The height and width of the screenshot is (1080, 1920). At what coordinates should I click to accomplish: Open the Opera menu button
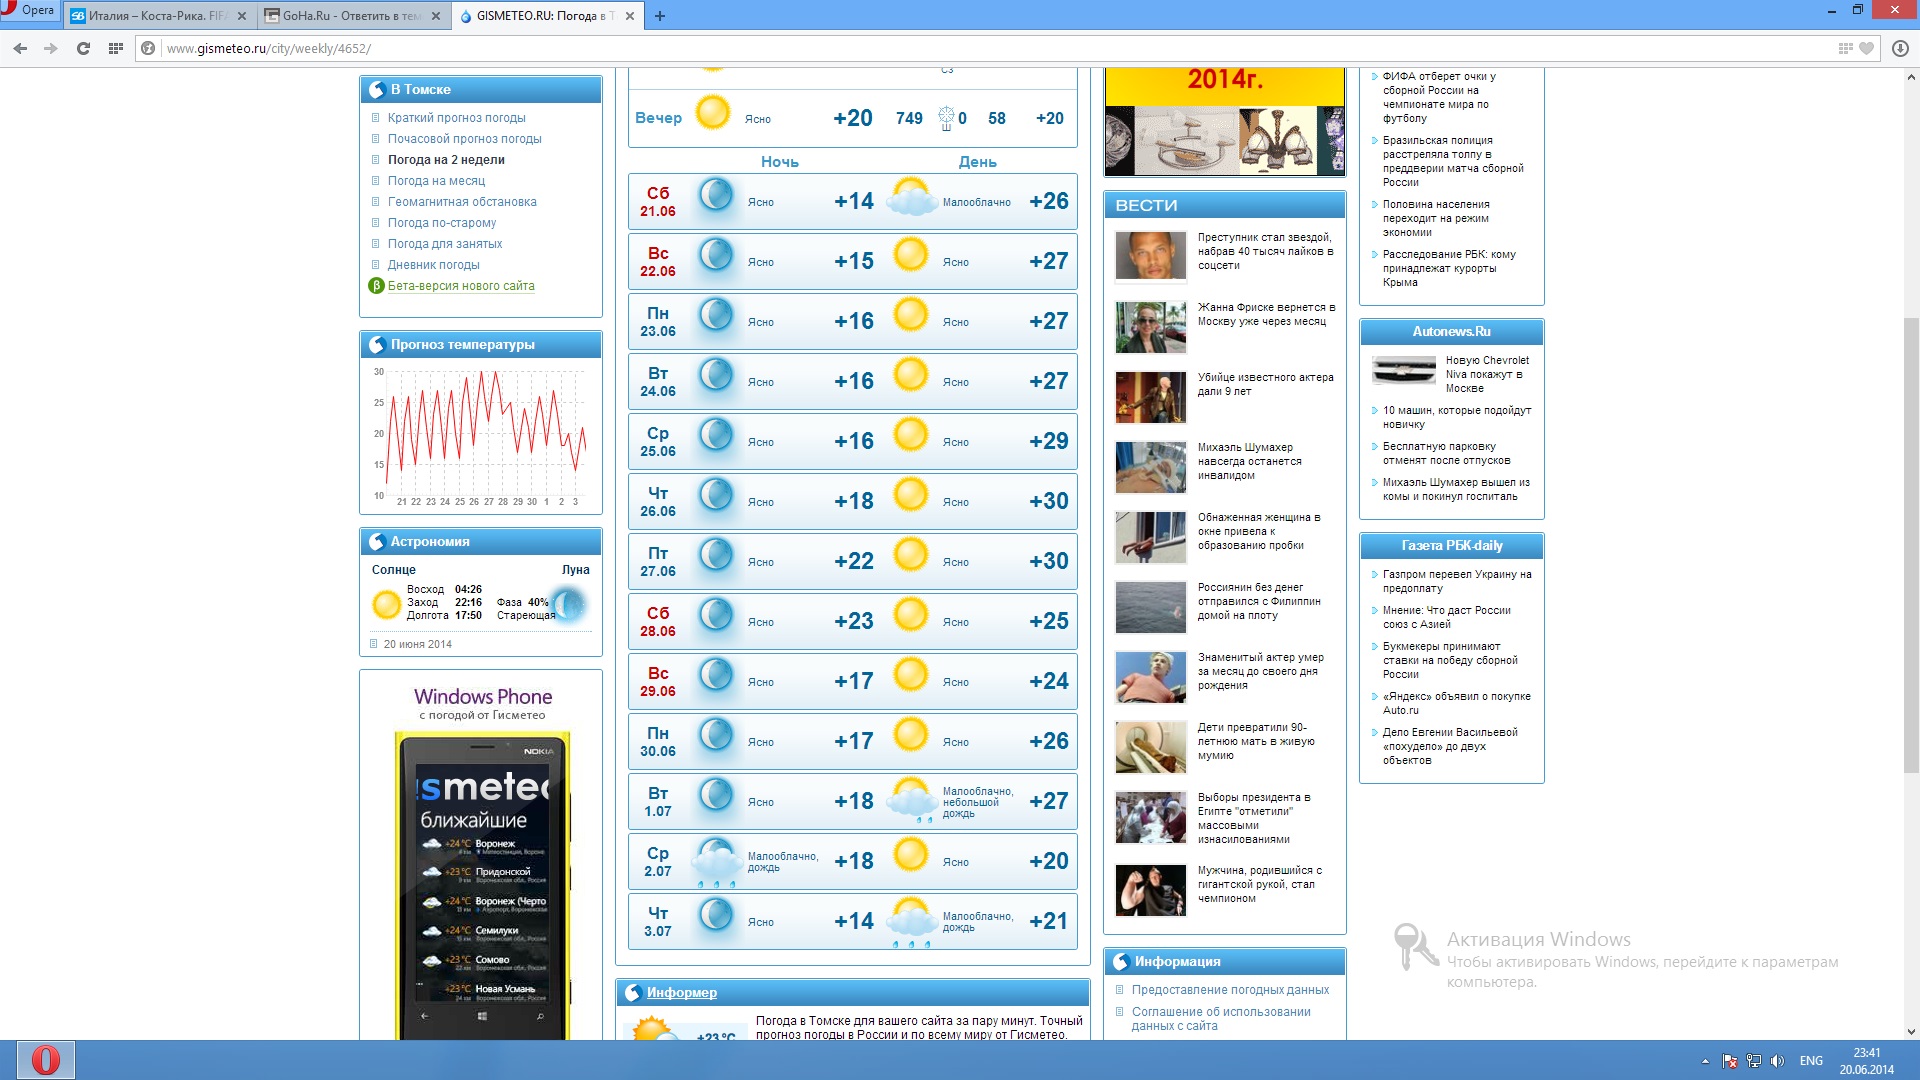(x=30, y=10)
